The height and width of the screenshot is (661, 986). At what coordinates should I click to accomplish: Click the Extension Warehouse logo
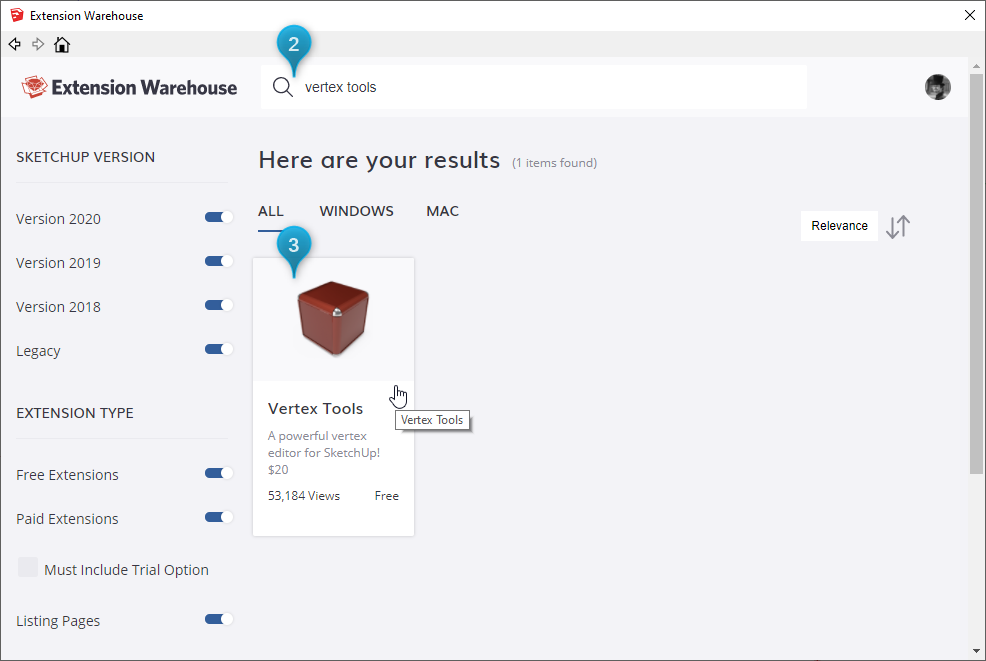coord(129,87)
